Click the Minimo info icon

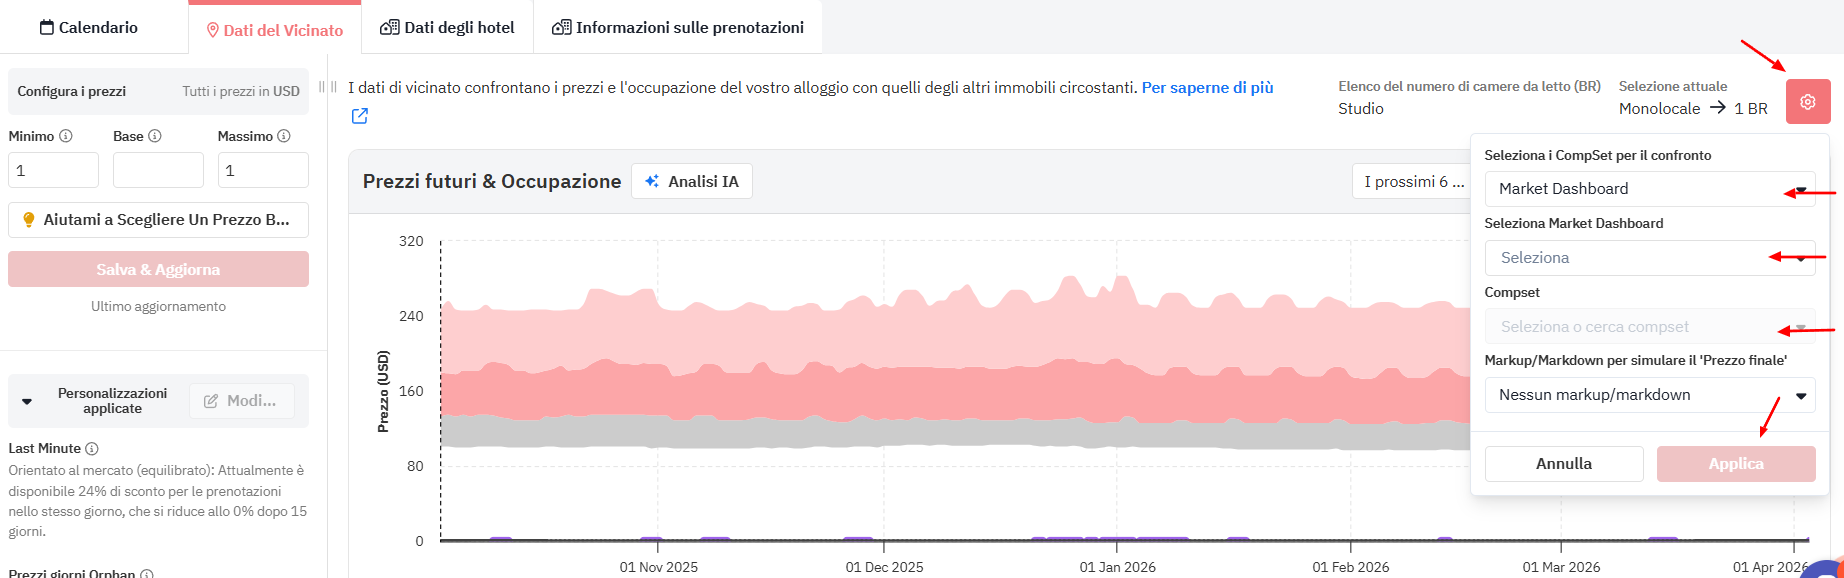point(66,136)
